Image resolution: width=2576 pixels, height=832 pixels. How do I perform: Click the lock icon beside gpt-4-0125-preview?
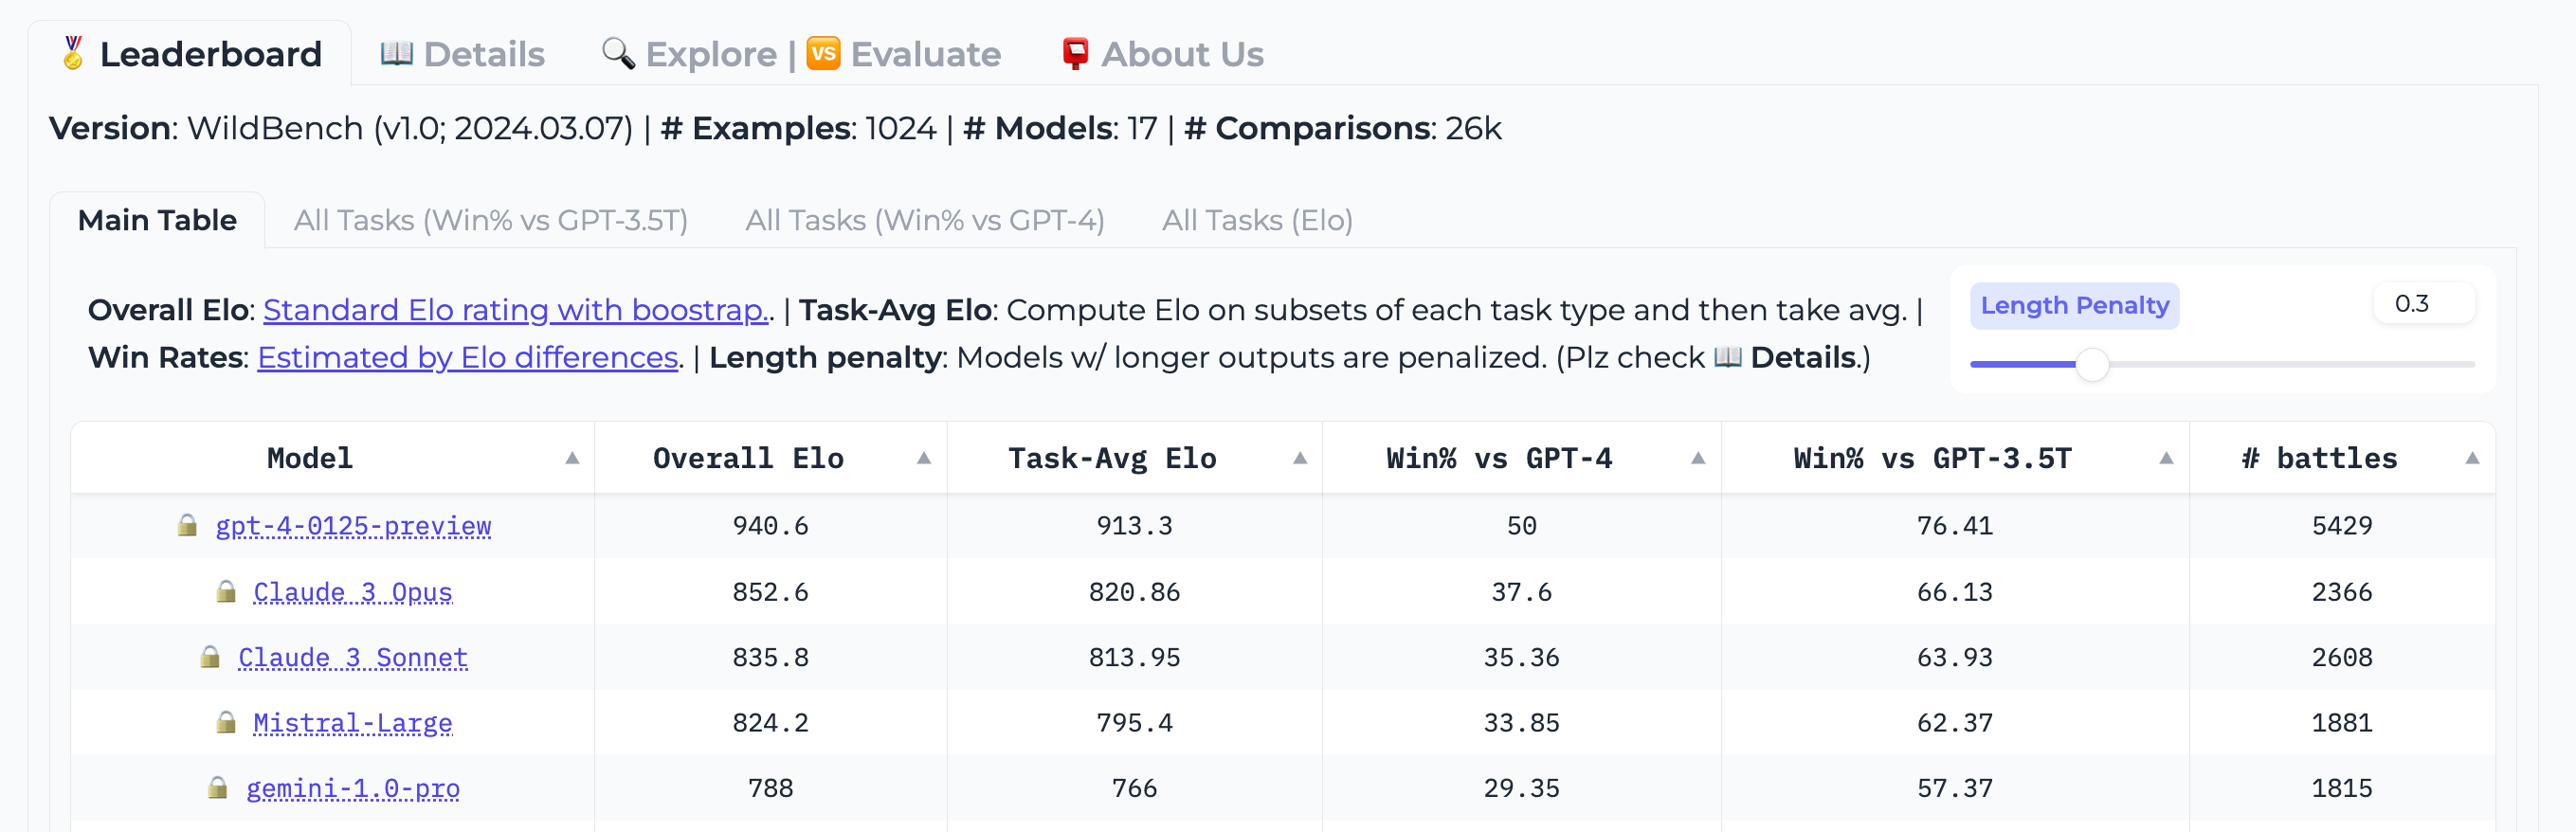pyautogui.click(x=188, y=525)
